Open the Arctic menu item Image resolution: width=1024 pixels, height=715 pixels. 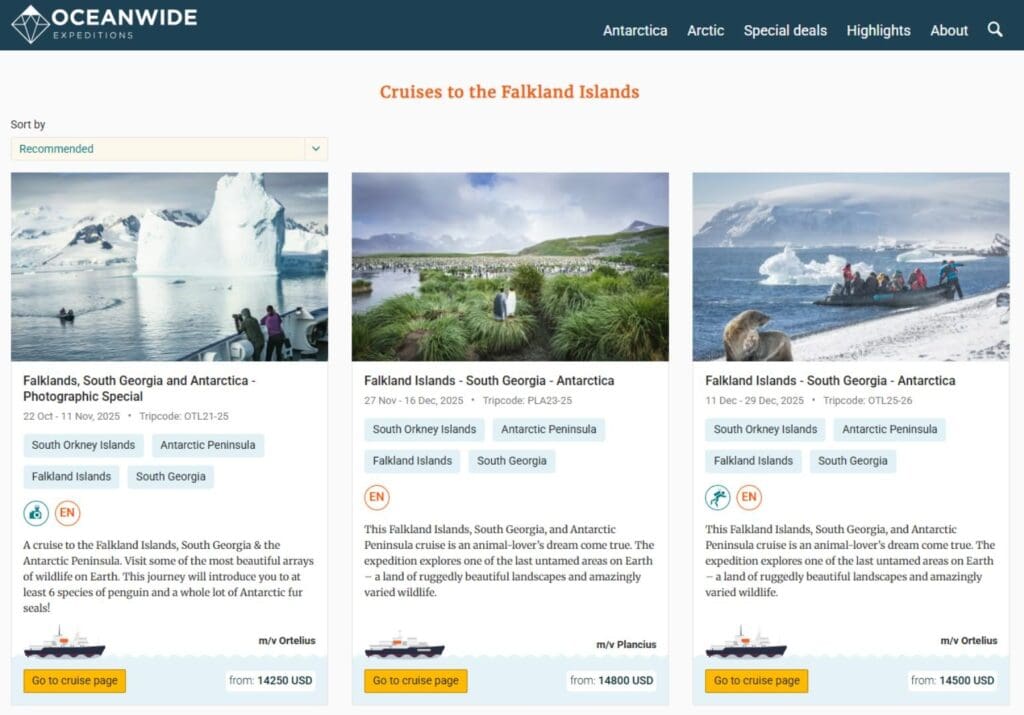[x=705, y=30]
